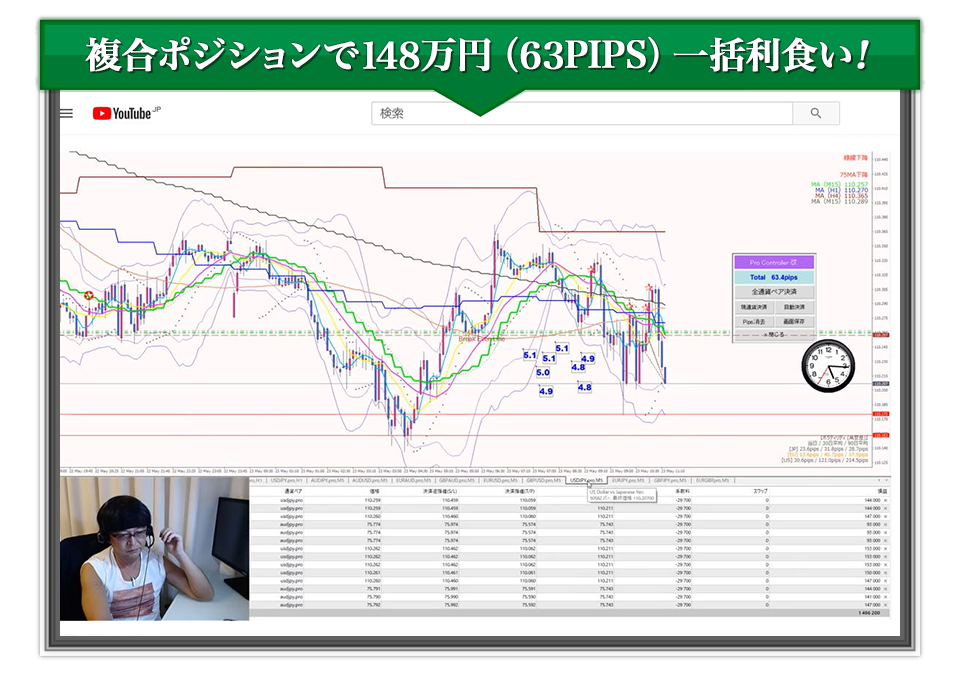Select the active USDJPY.pro,M5 chart tab
The width and height of the screenshot is (960, 675).
586,480
